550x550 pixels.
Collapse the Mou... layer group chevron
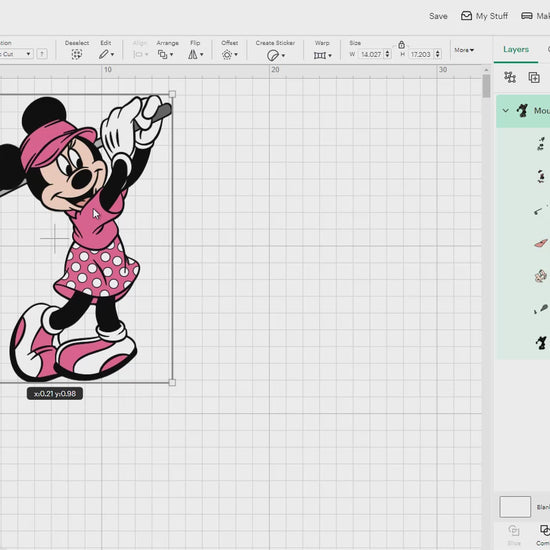pos(505,111)
